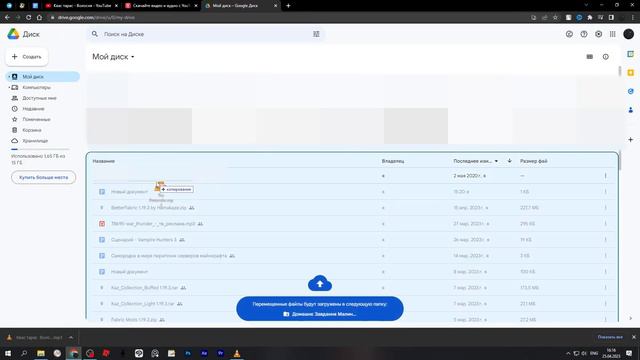Click the magnifier icon in the Drive search bar

95,34
